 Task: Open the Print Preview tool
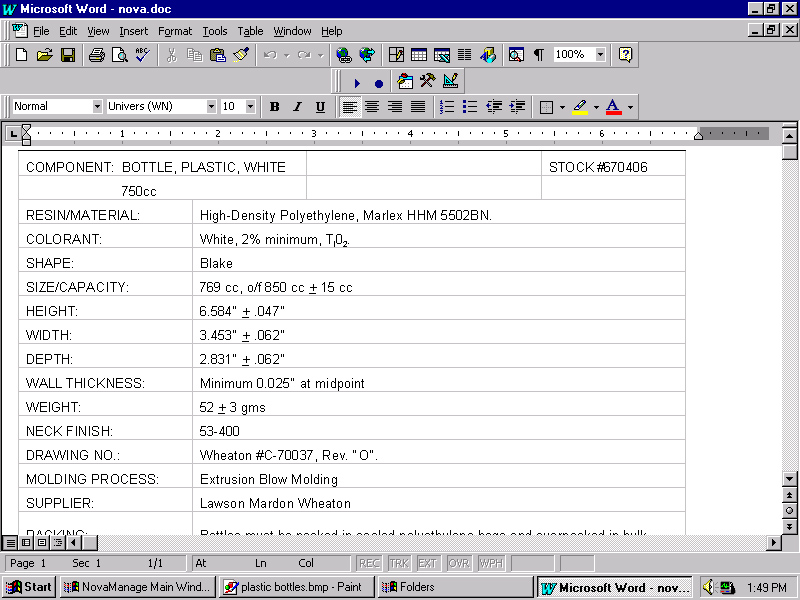tap(119, 55)
